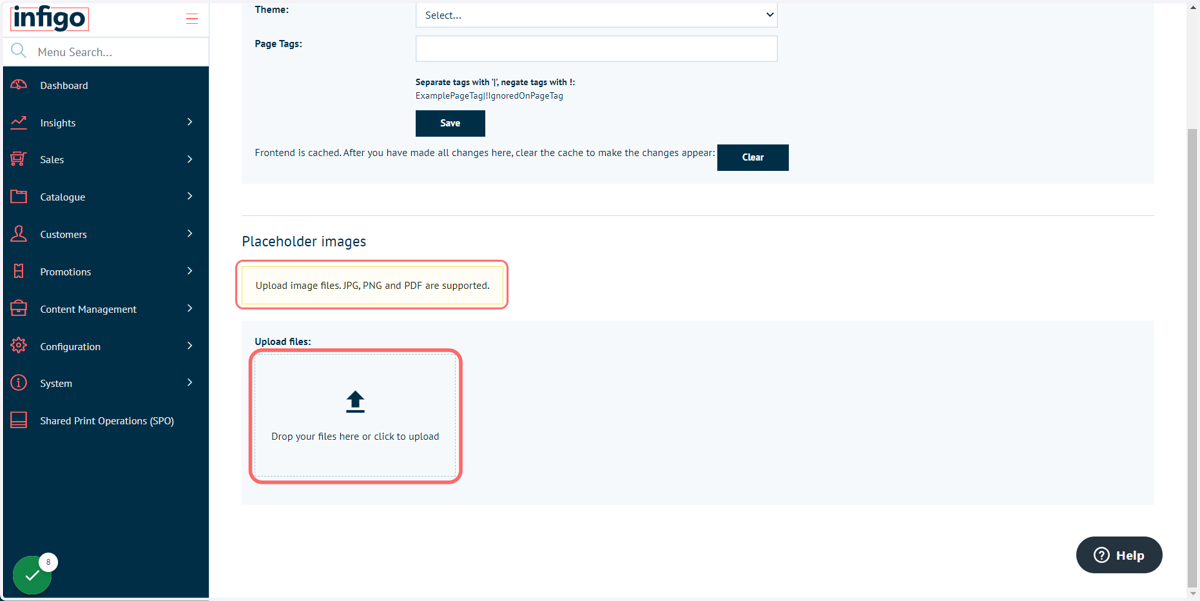This screenshot has width=1200, height=601.
Task: Open the Dashboard menu item
Action: [105, 85]
